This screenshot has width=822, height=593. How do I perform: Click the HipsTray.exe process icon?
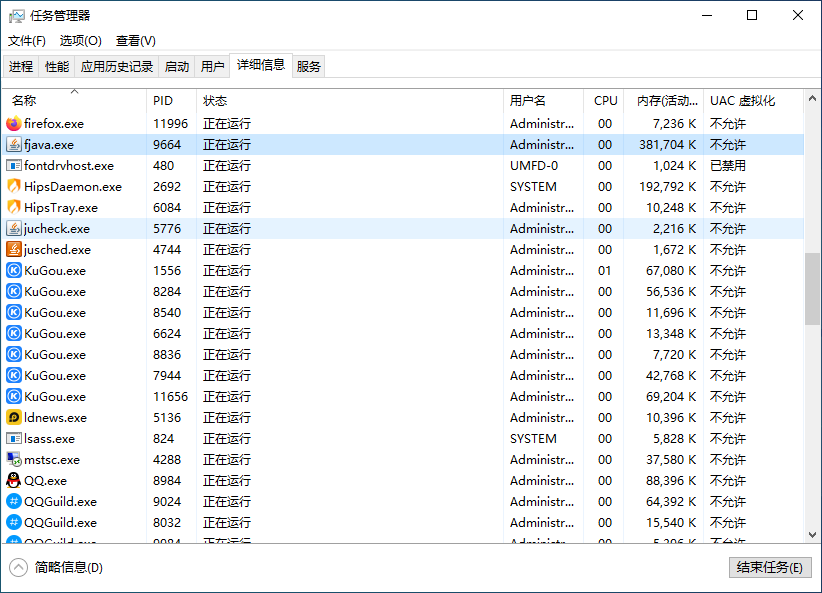pyautogui.click(x=14, y=207)
